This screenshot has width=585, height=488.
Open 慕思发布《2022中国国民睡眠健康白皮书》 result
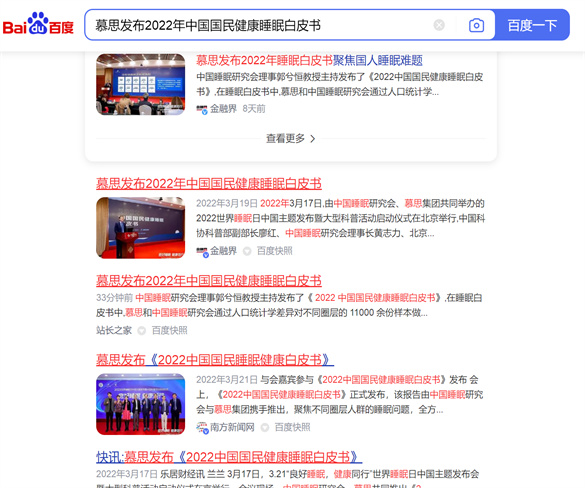pyautogui.click(x=215, y=360)
